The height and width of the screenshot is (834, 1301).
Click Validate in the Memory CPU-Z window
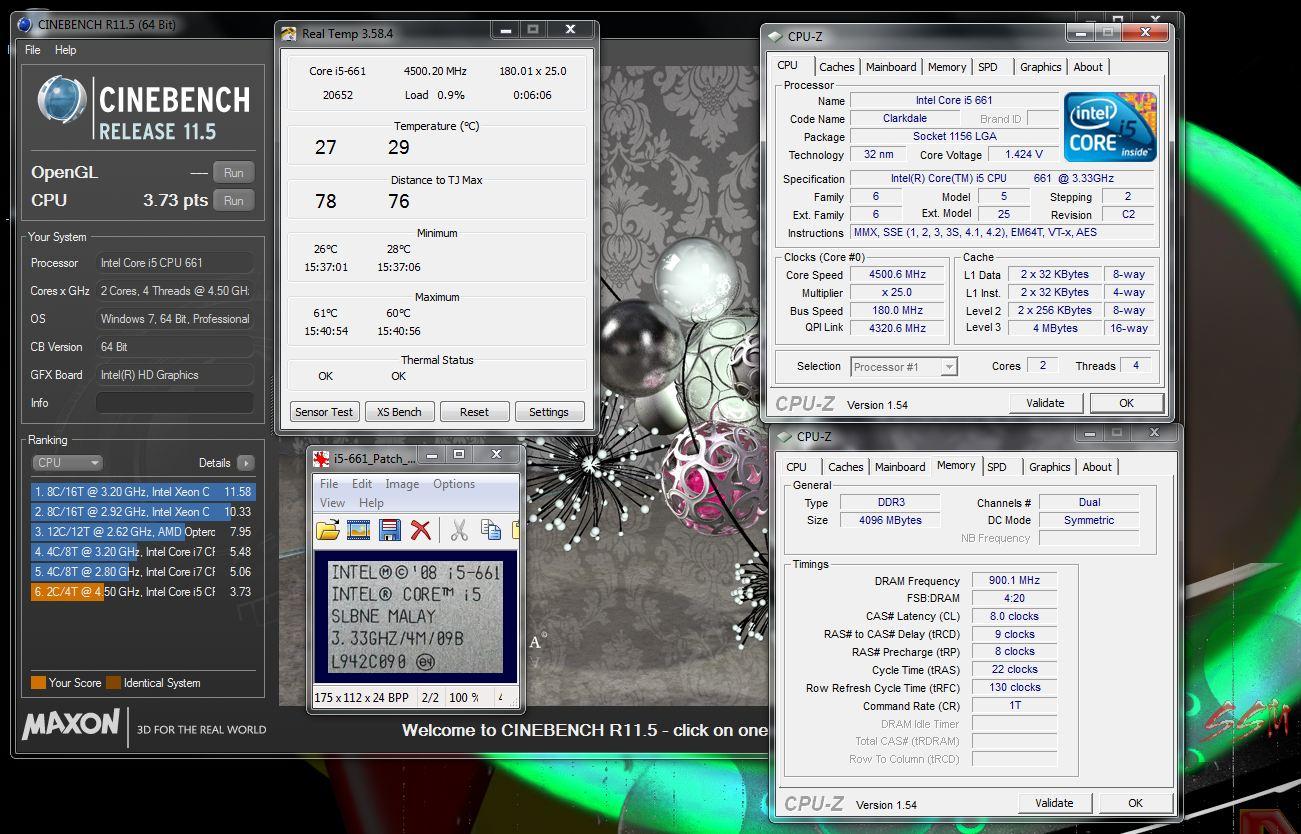[1054, 803]
